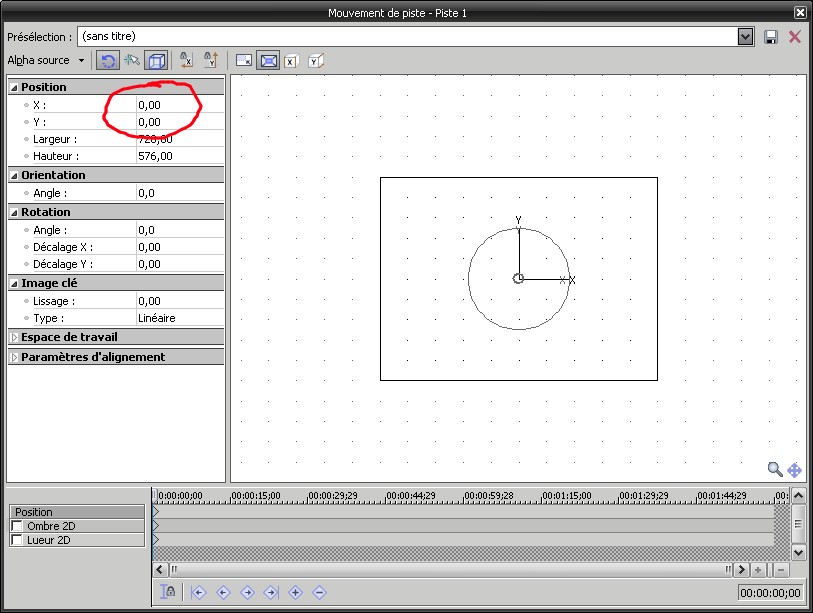Click the Lissage label
813x613 pixels.
pos(54,301)
